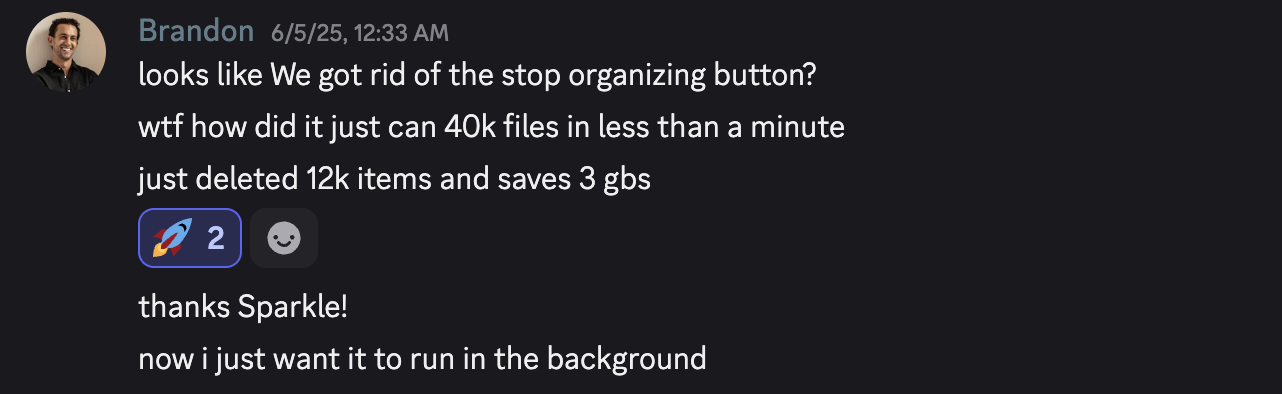Viewport: 1282px width, 394px height.
Task: Click the username Brandon
Action: 196,31
